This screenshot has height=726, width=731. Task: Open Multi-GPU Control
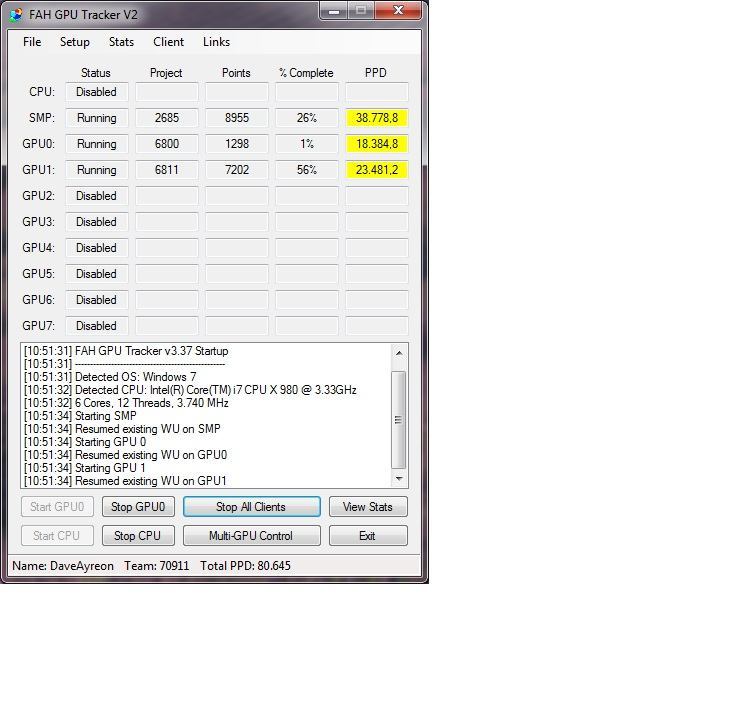click(251, 536)
